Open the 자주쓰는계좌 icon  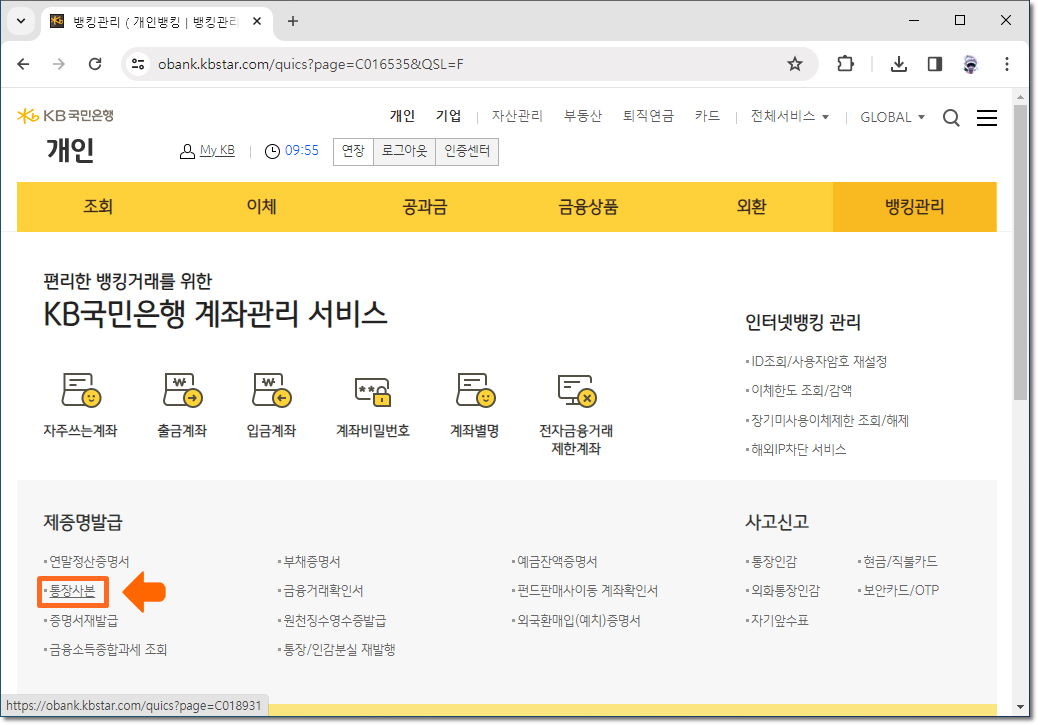tap(81, 390)
